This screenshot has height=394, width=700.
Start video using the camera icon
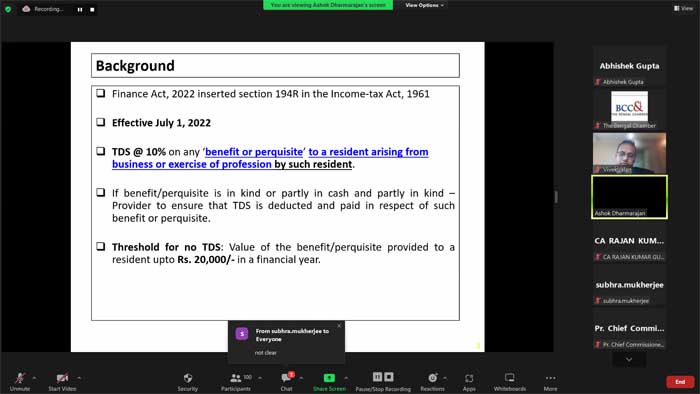[x=62, y=382]
